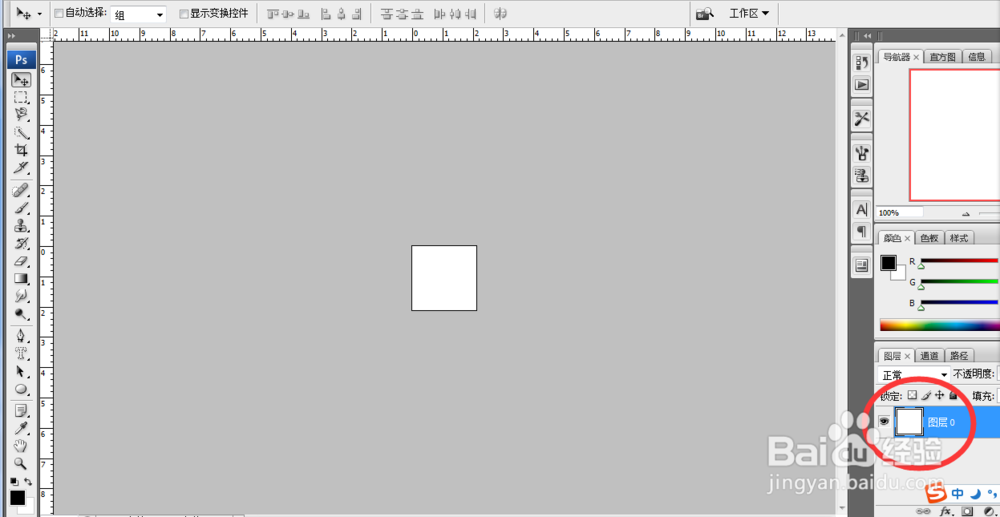This screenshot has height=517, width=1000.
Task: Select the Dodge/Burn tool
Action: coord(21,313)
